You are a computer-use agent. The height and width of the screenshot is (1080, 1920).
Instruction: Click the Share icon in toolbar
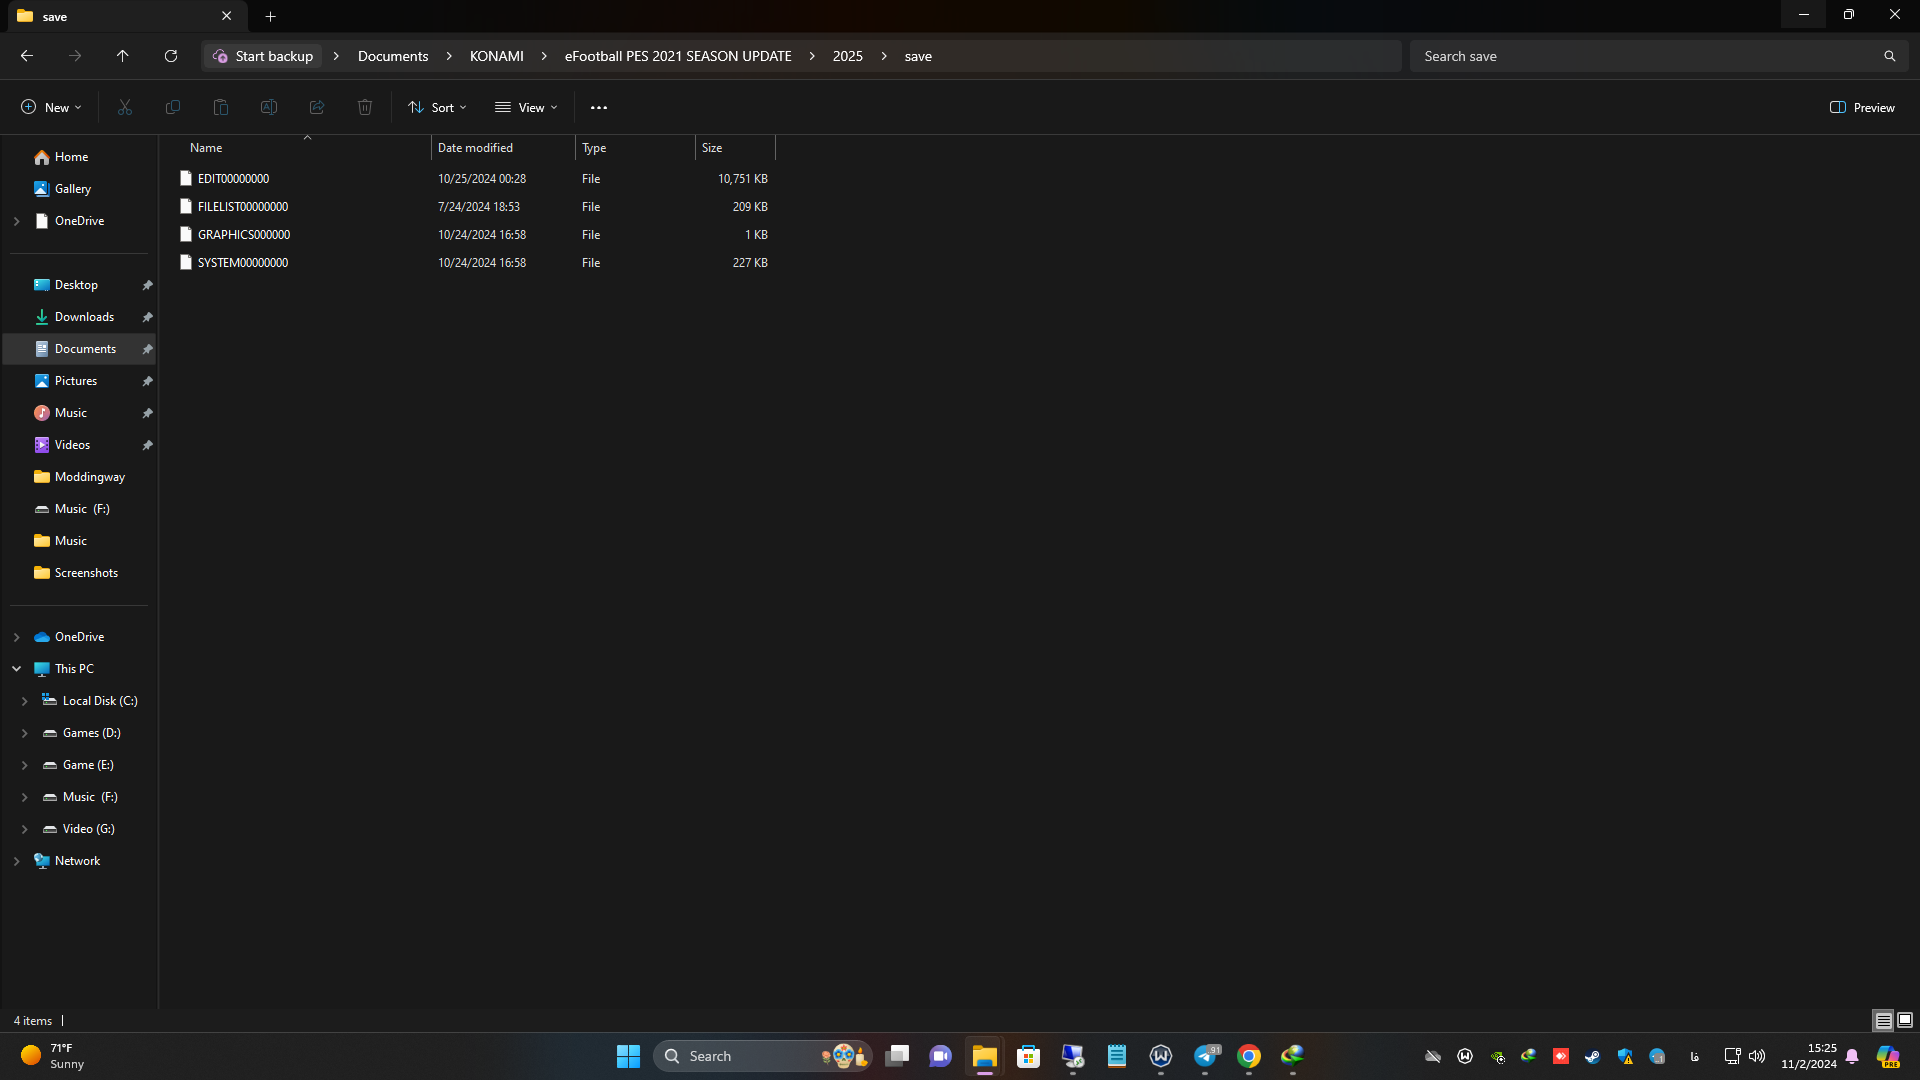tap(317, 107)
